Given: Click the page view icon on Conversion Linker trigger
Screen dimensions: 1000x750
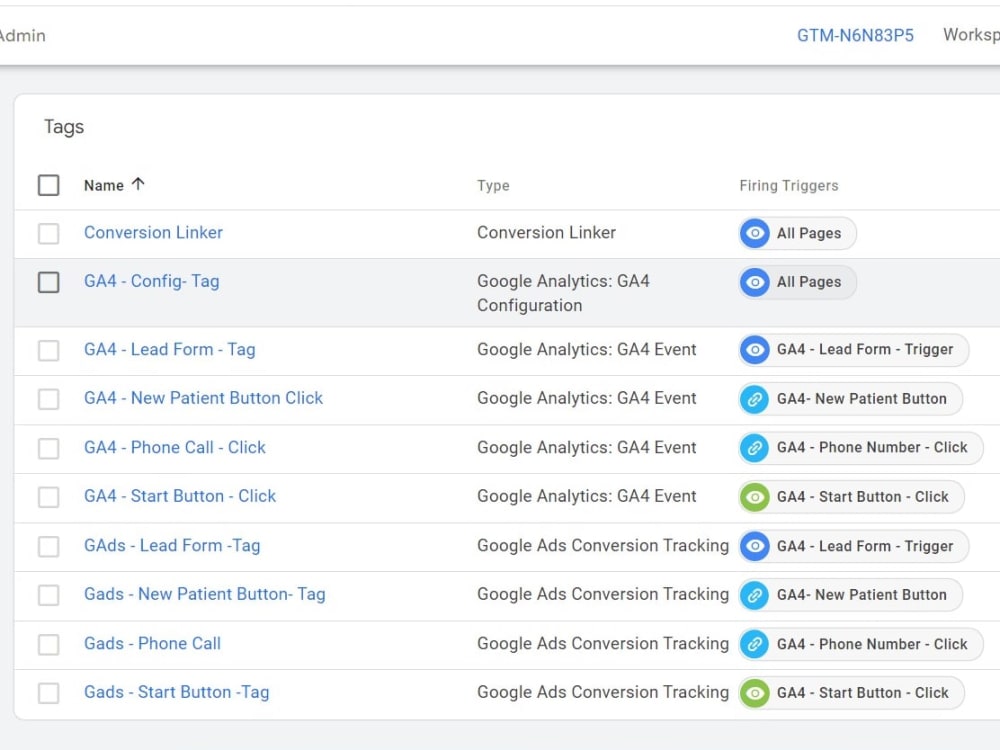Looking at the screenshot, I should pos(754,233).
